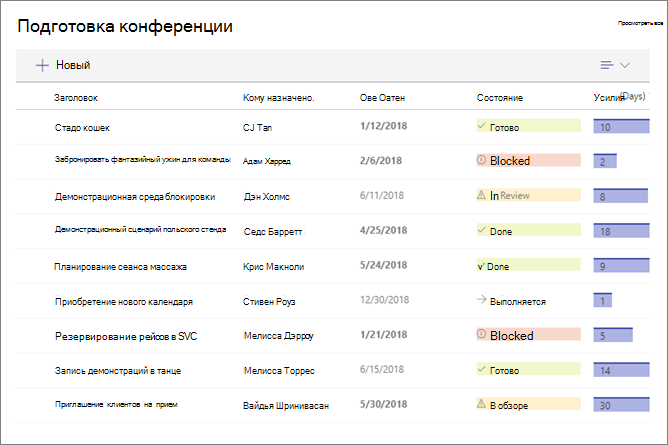
Task: Click effort bar showing 30 days
Action: coord(622,405)
